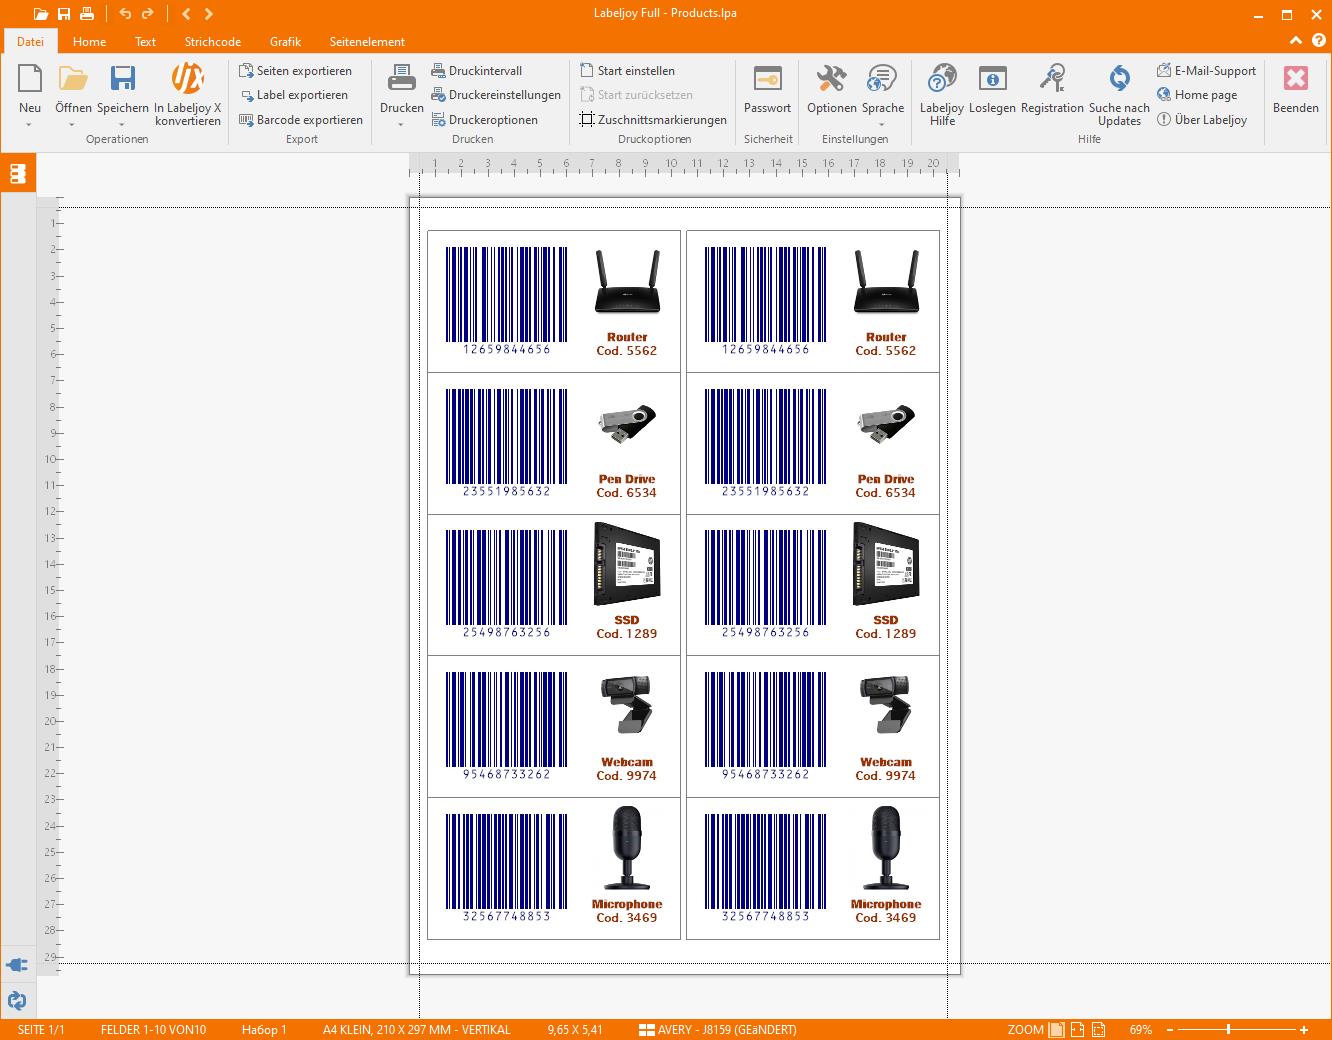The width and height of the screenshot is (1332, 1040).
Task: Select the whole page zoom icon
Action: click(1056, 1029)
